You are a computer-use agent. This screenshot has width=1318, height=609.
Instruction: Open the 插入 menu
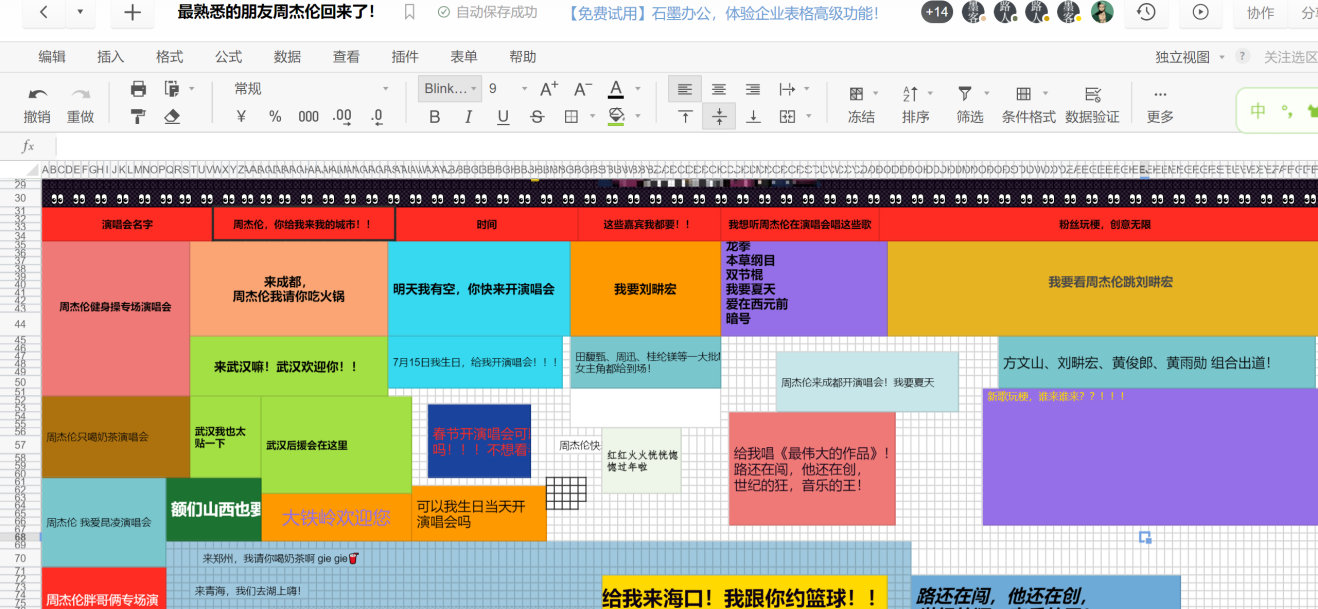pyautogui.click(x=111, y=57)
